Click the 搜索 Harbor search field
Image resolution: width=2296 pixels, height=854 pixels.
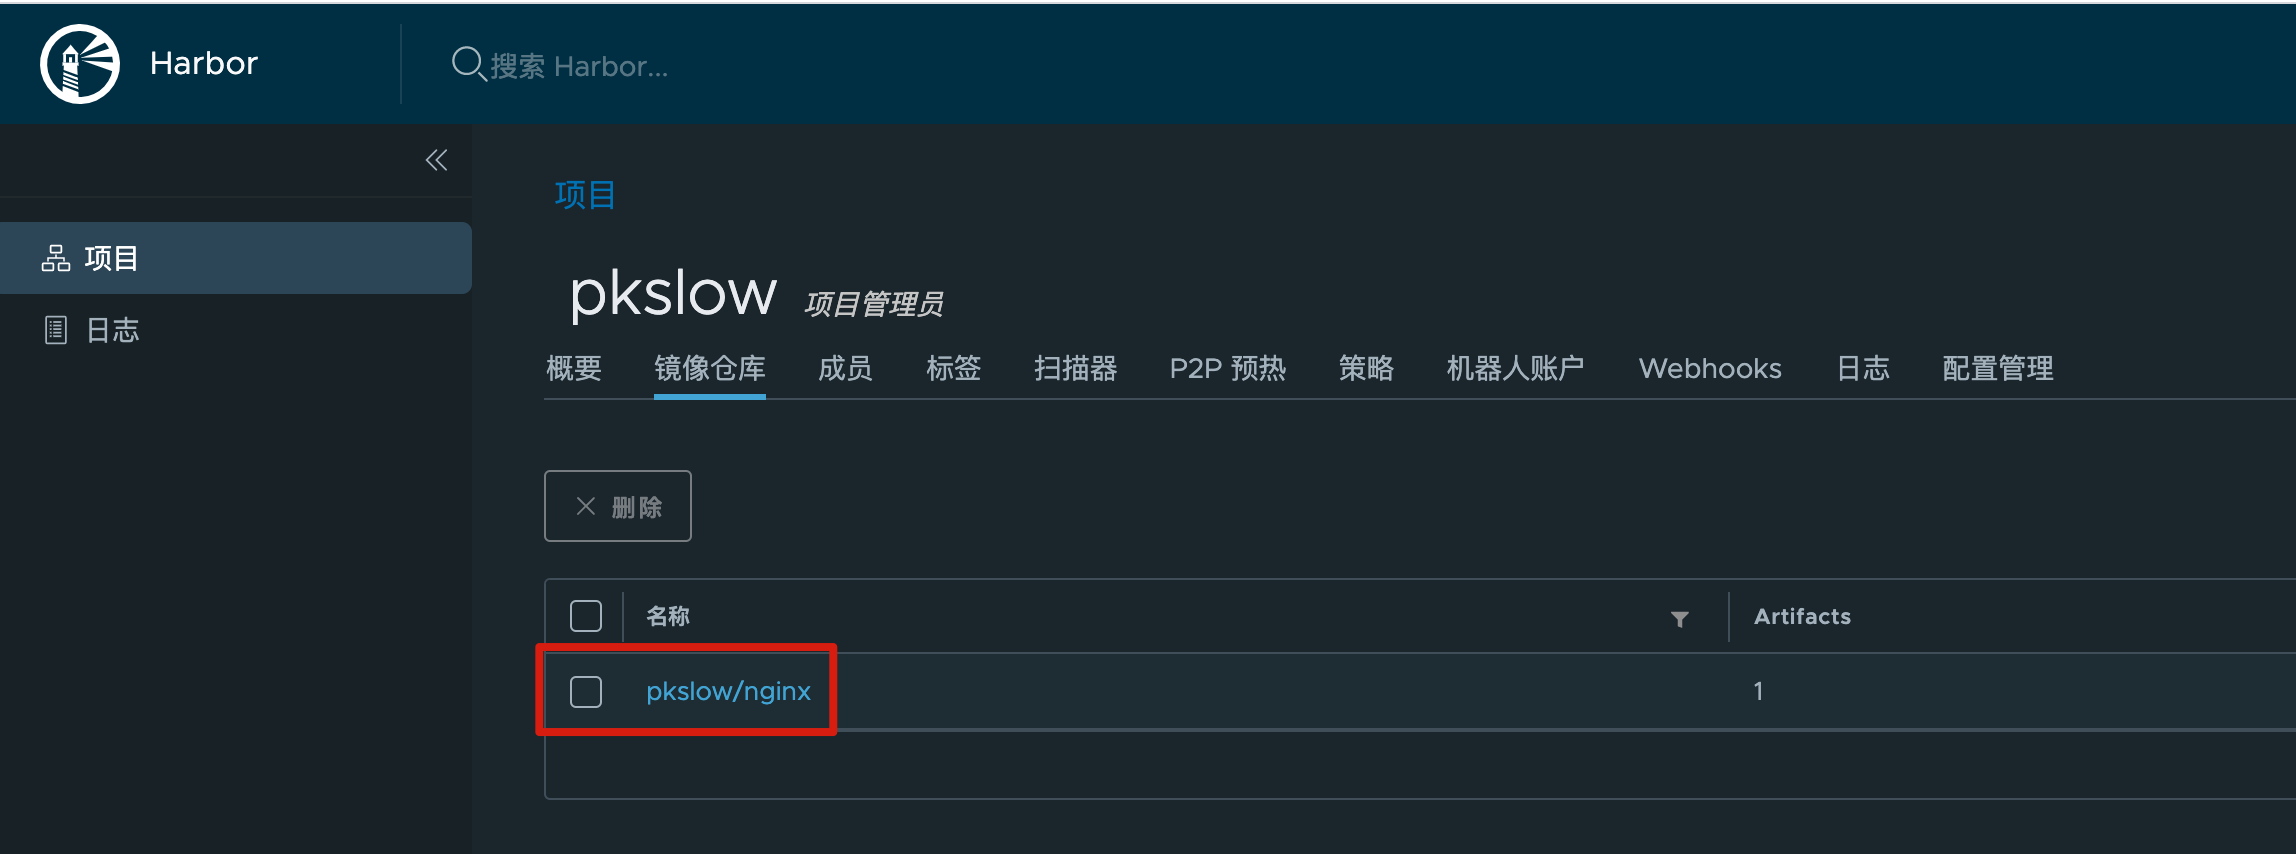point(580,66)
